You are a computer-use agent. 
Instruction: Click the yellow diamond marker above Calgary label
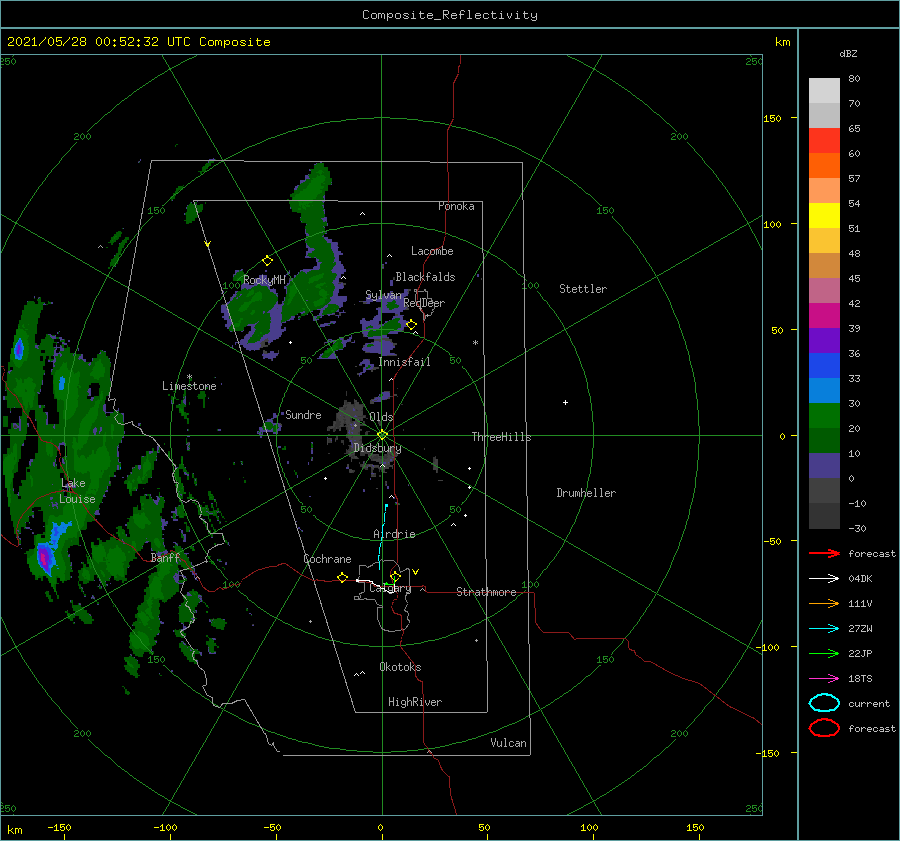(395, 576)
